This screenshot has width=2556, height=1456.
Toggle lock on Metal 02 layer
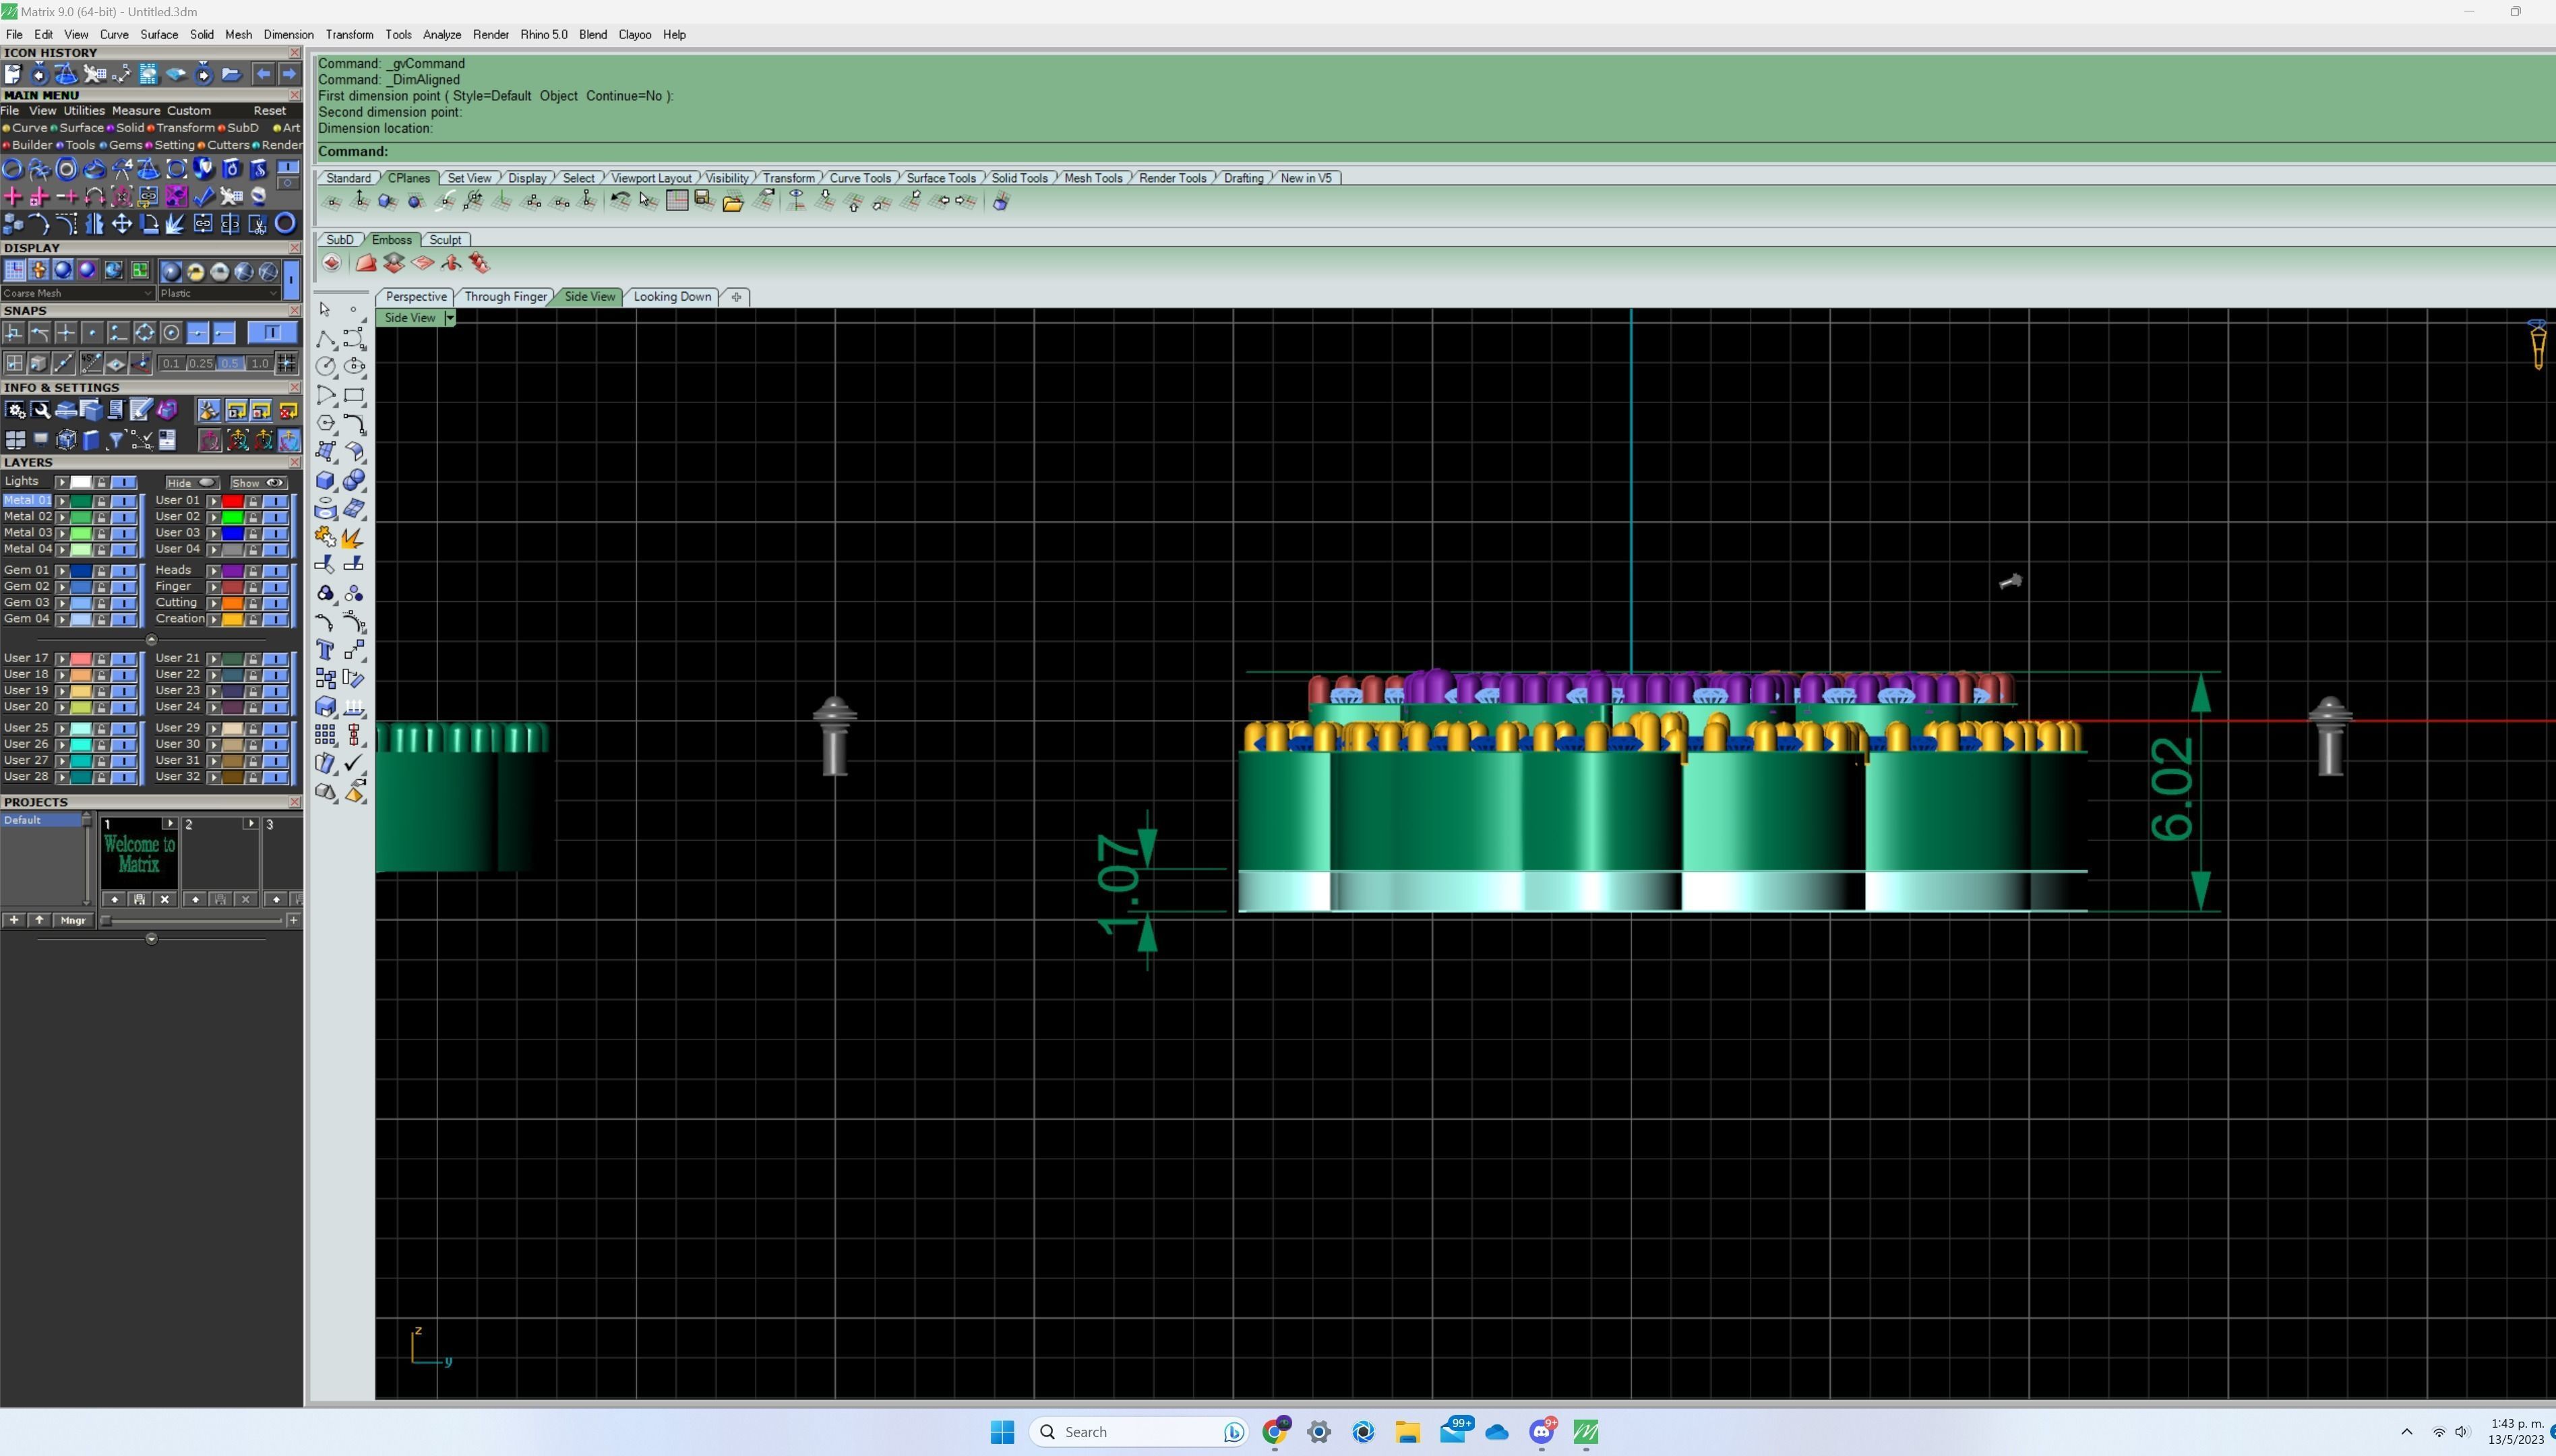coord(101,517)
